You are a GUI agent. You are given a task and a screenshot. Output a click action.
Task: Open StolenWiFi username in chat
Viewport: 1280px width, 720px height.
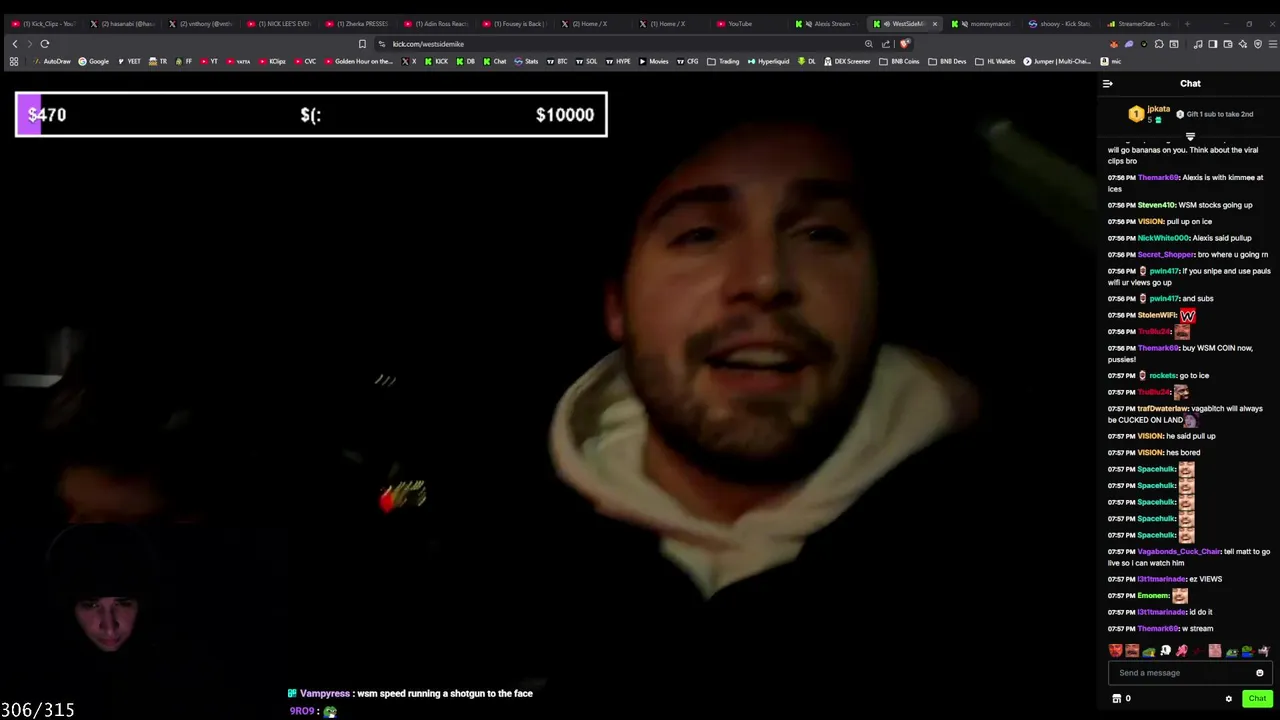[1157, 315]
